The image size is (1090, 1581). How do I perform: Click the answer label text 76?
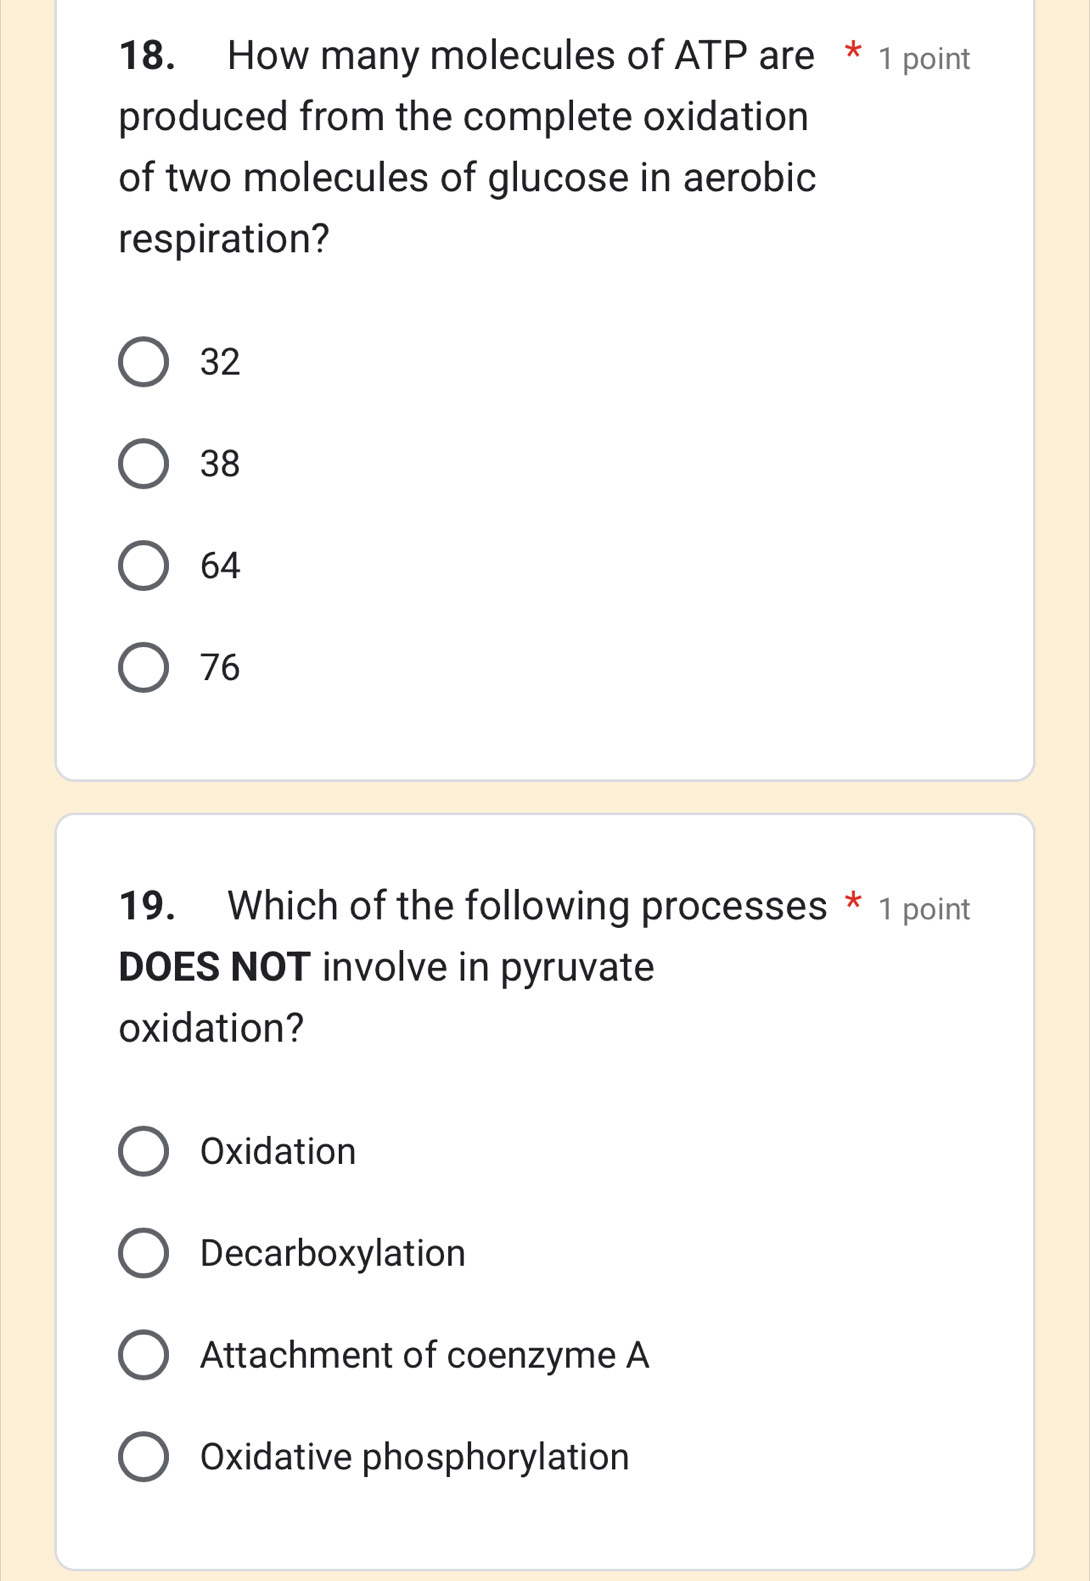220,668
